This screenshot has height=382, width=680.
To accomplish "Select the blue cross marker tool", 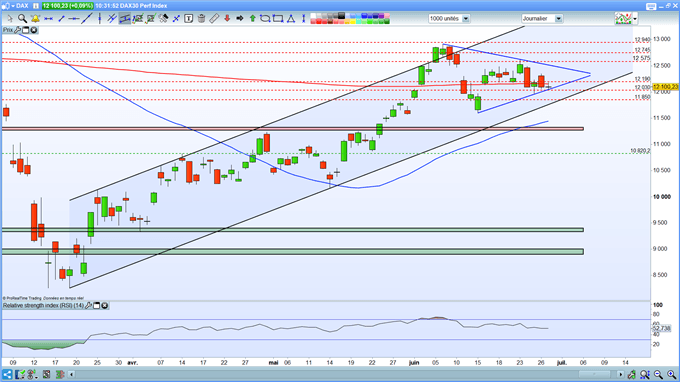I will [176, 19].
